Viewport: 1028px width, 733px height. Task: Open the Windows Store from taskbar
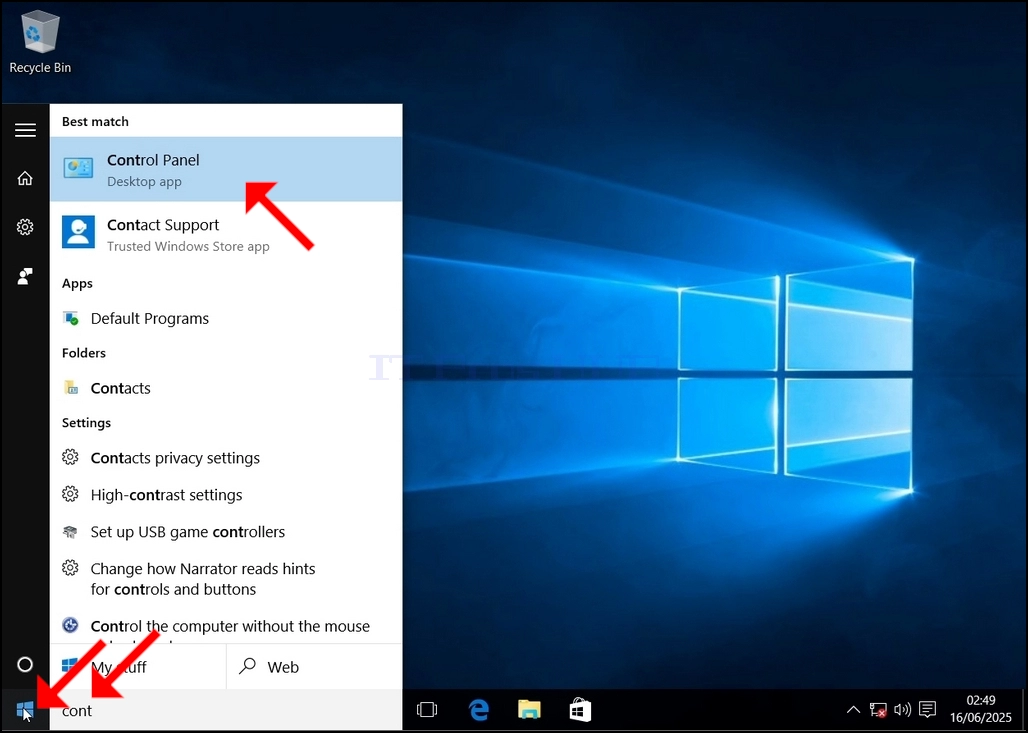point(580,709)
